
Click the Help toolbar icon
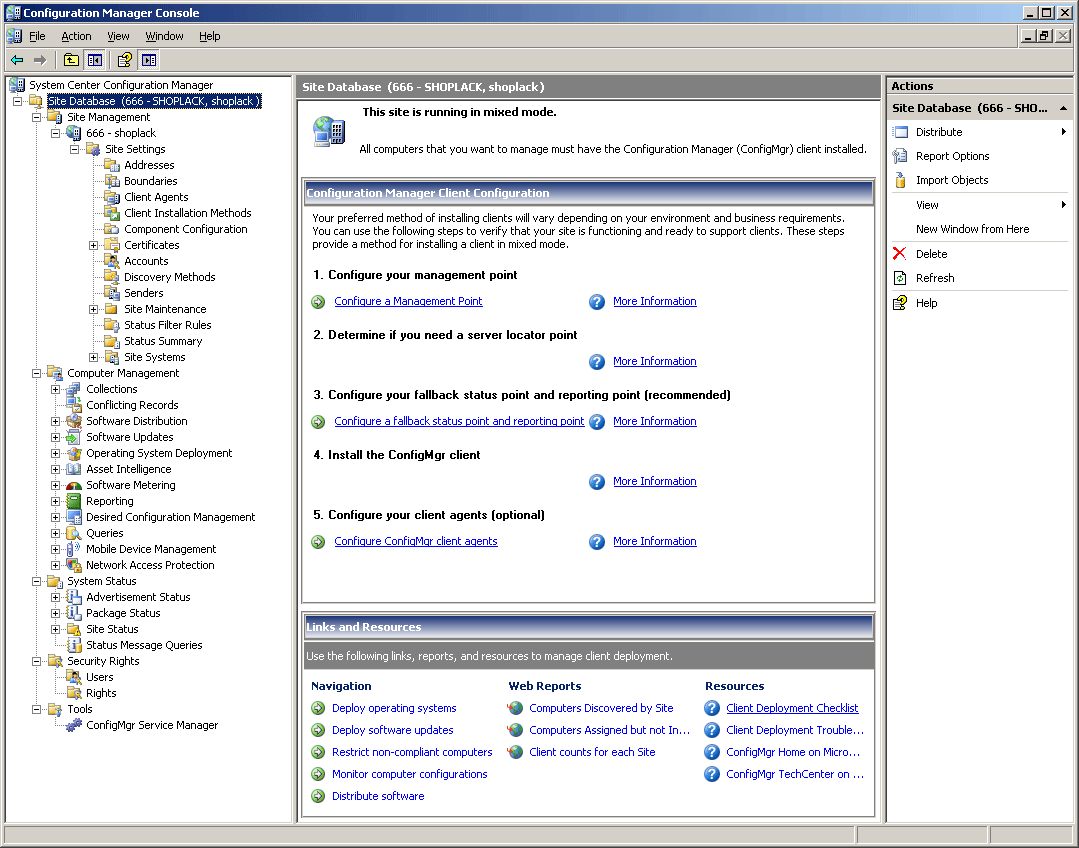pyautogui.click(x=125, y=60)
